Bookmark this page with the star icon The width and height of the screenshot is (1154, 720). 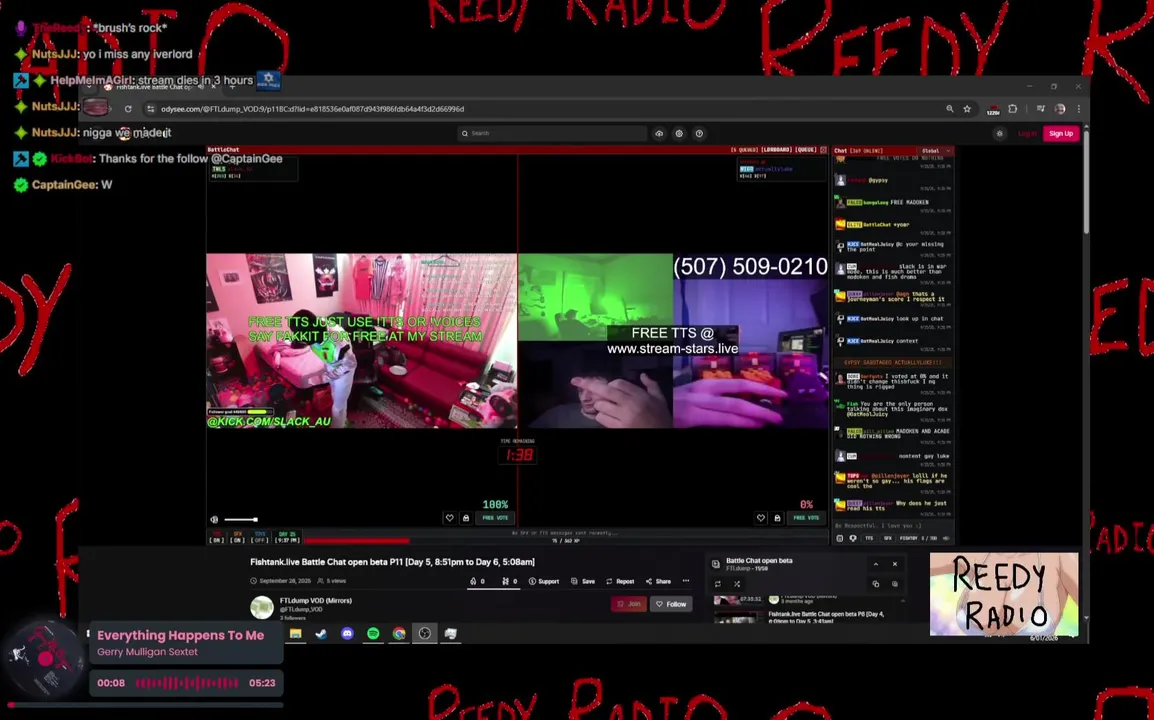coord(967,109)
